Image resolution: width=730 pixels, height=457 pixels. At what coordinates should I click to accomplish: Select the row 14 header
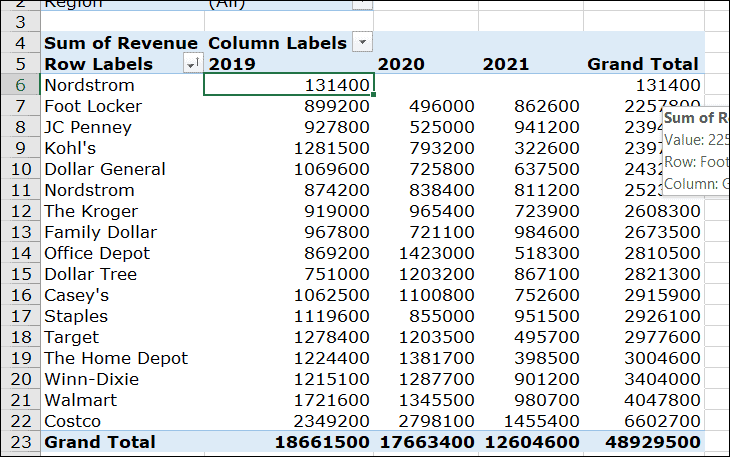(20, 253)
